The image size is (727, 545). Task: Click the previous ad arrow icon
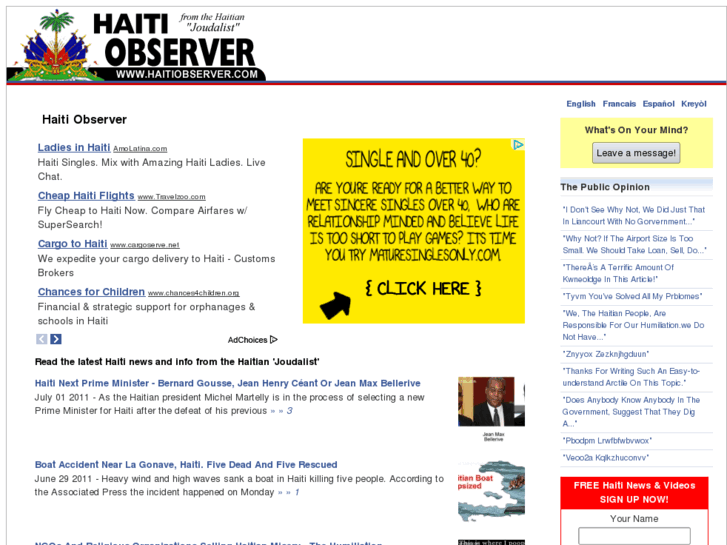(x=42, y=339)
